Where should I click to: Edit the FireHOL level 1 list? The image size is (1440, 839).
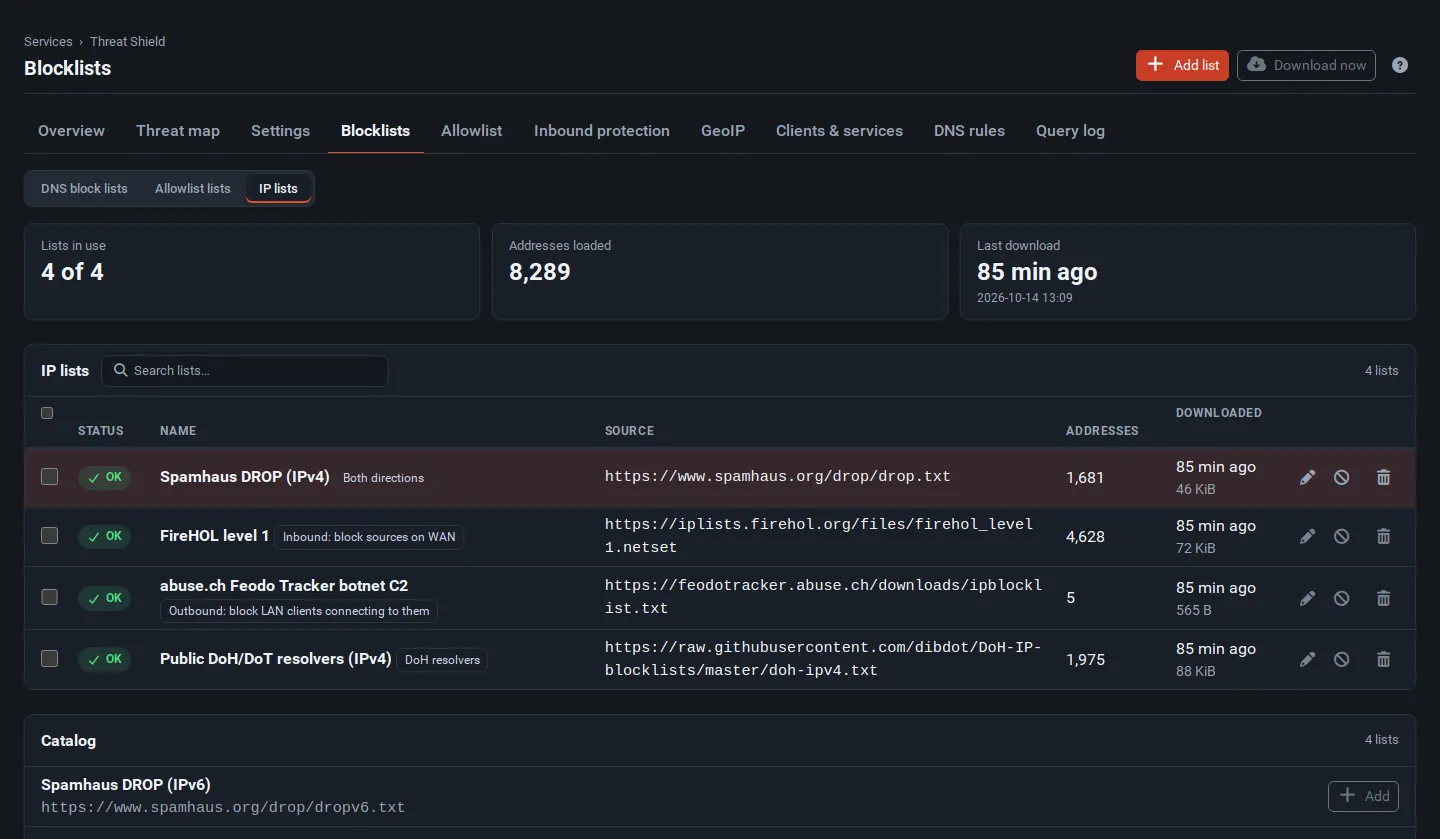pyautogui.click(x=1307, y=536)
